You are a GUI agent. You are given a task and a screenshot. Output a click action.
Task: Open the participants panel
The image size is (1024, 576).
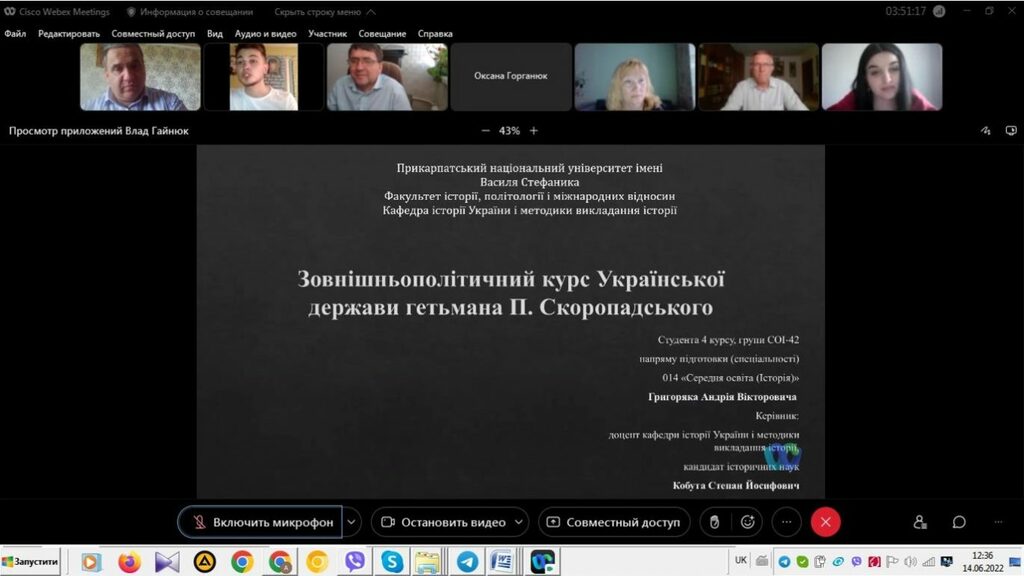(920, 522)
